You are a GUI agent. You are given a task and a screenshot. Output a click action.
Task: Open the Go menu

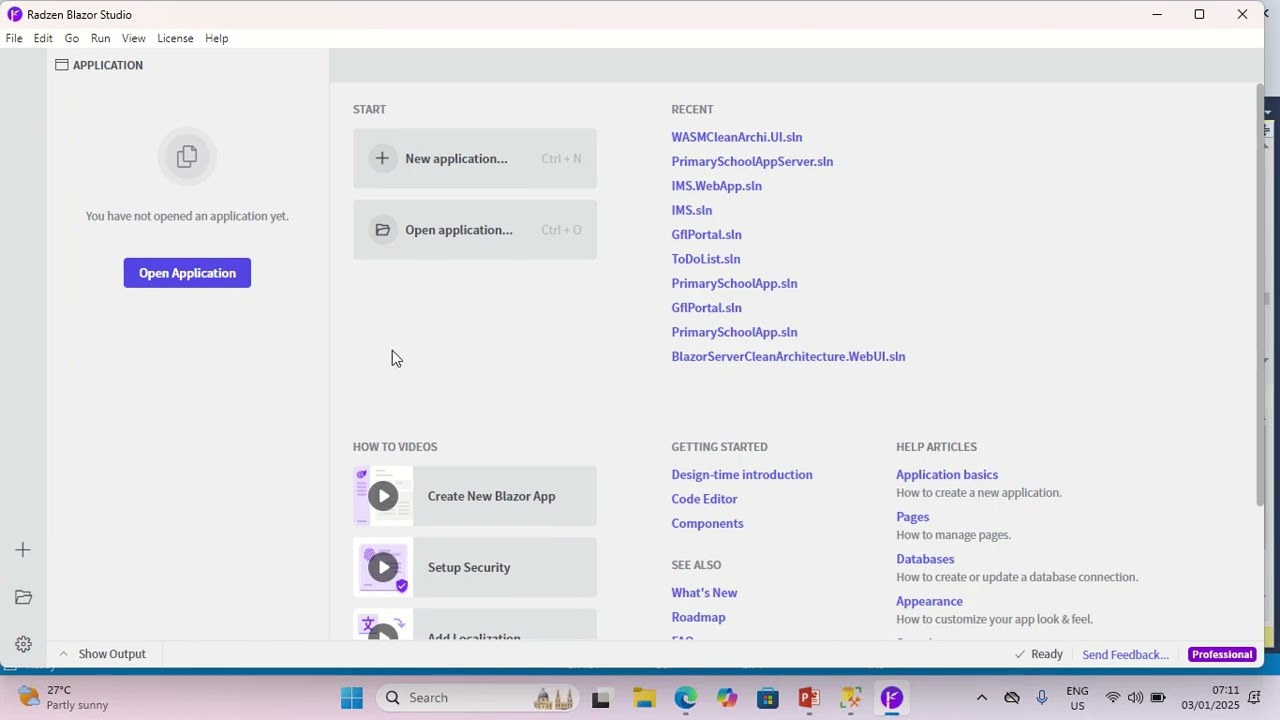tap(72, 38)
